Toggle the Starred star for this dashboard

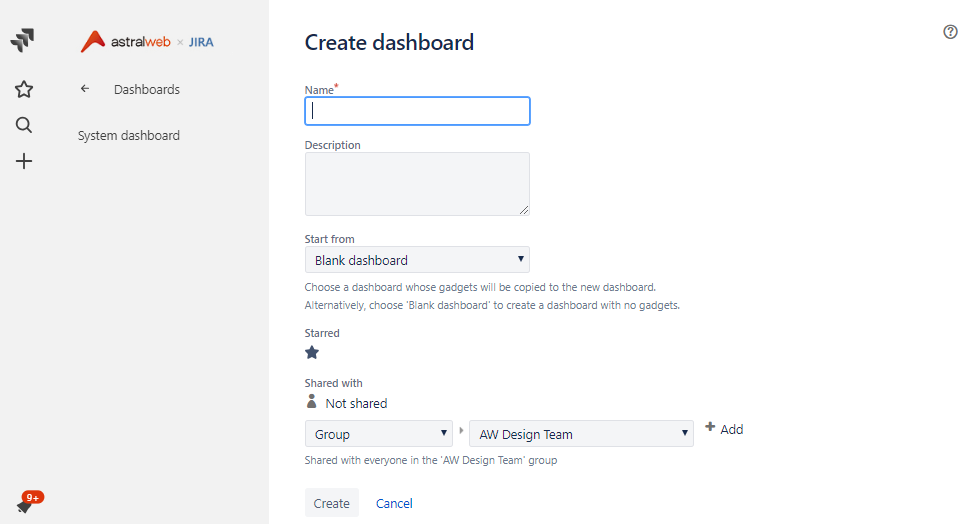[312, 353]
